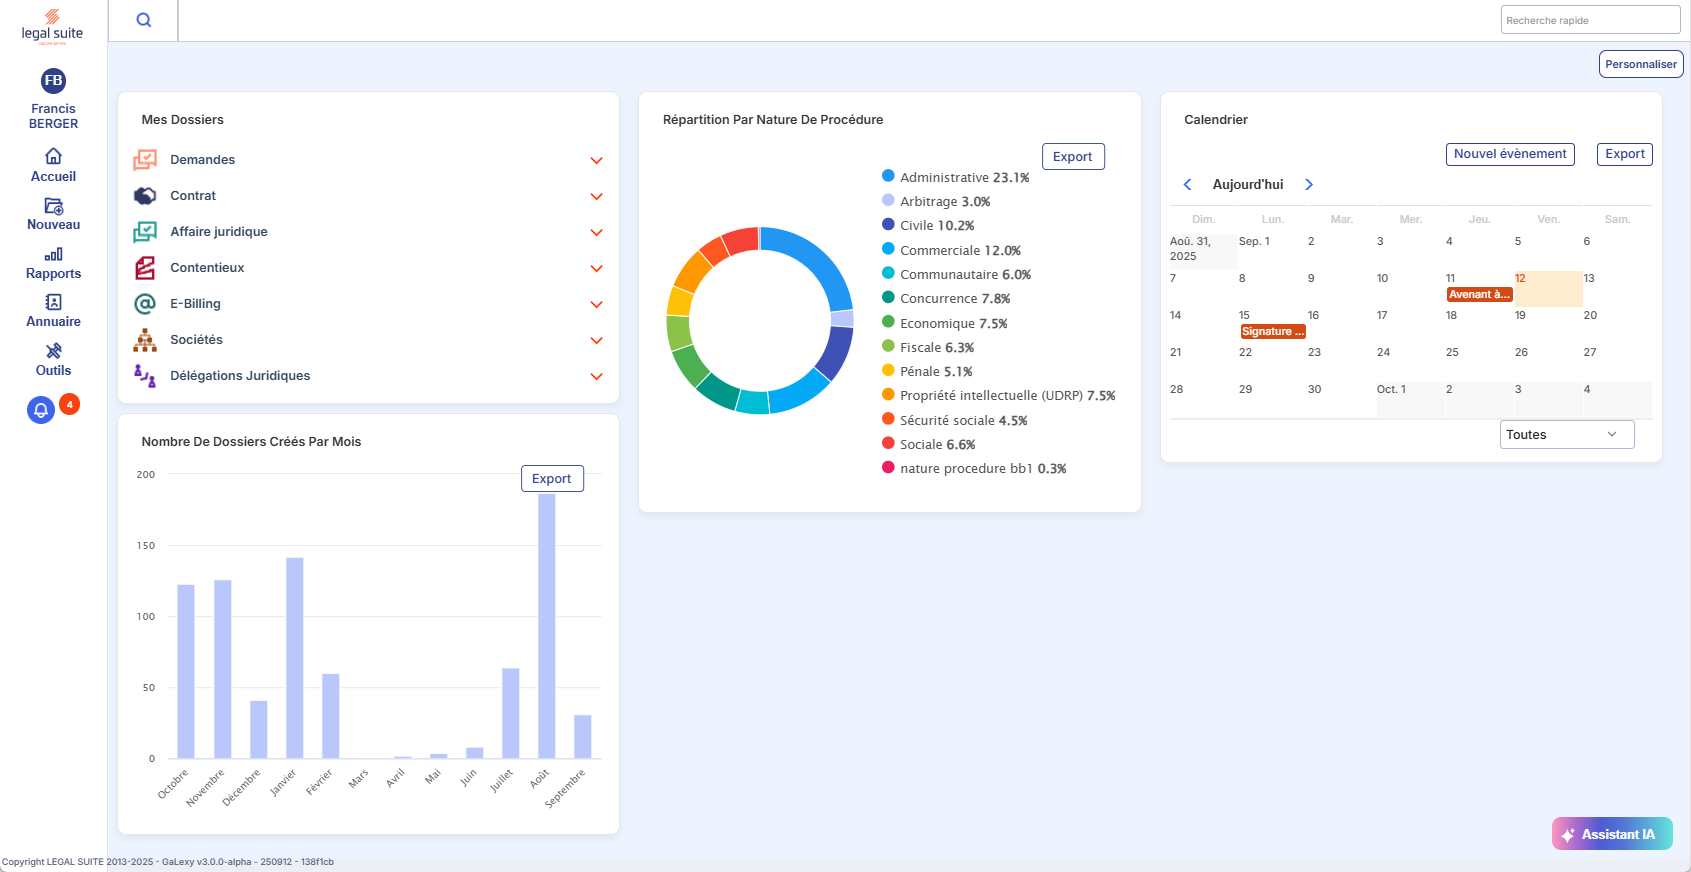Expand the Demandes section
The width and height of the screenshot is (1691, 872).
(596, 160)
